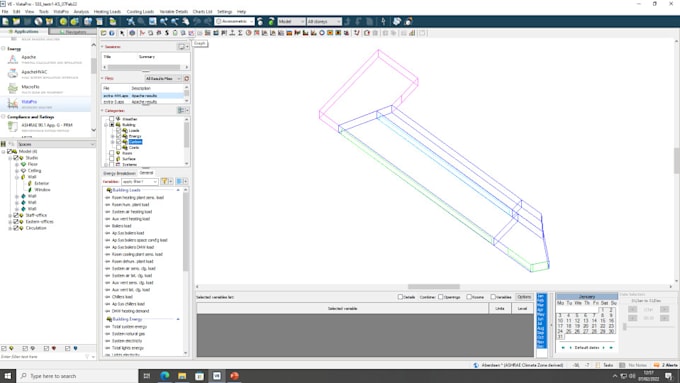Select the Room heating plant sens. load variable
The height and width of the screenshot is (383, 680).
point(137,197)
